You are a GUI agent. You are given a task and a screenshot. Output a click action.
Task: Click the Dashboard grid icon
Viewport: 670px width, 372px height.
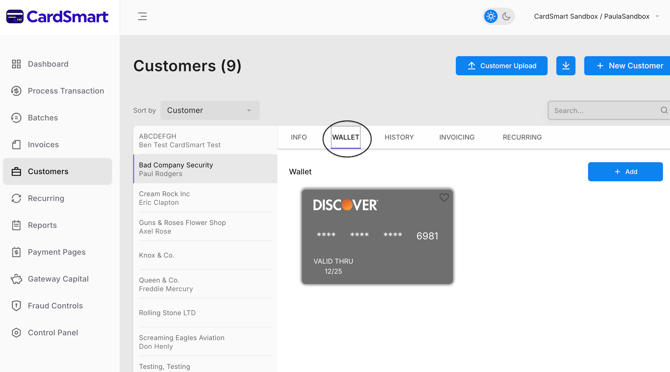pos(16,64)
